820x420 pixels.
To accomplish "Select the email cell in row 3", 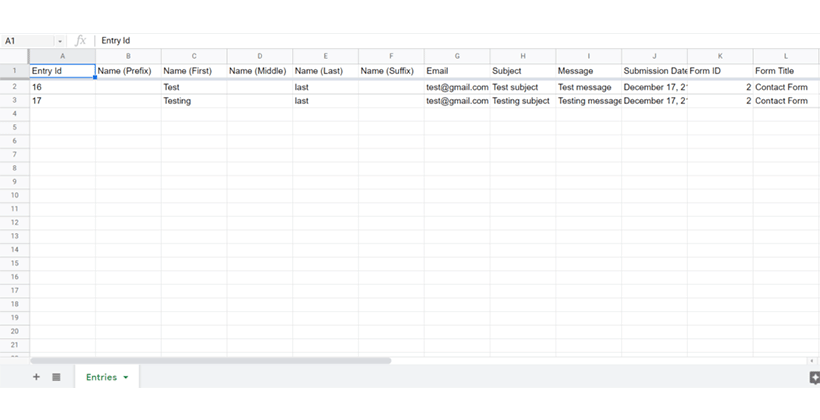I will pos(457,101).
